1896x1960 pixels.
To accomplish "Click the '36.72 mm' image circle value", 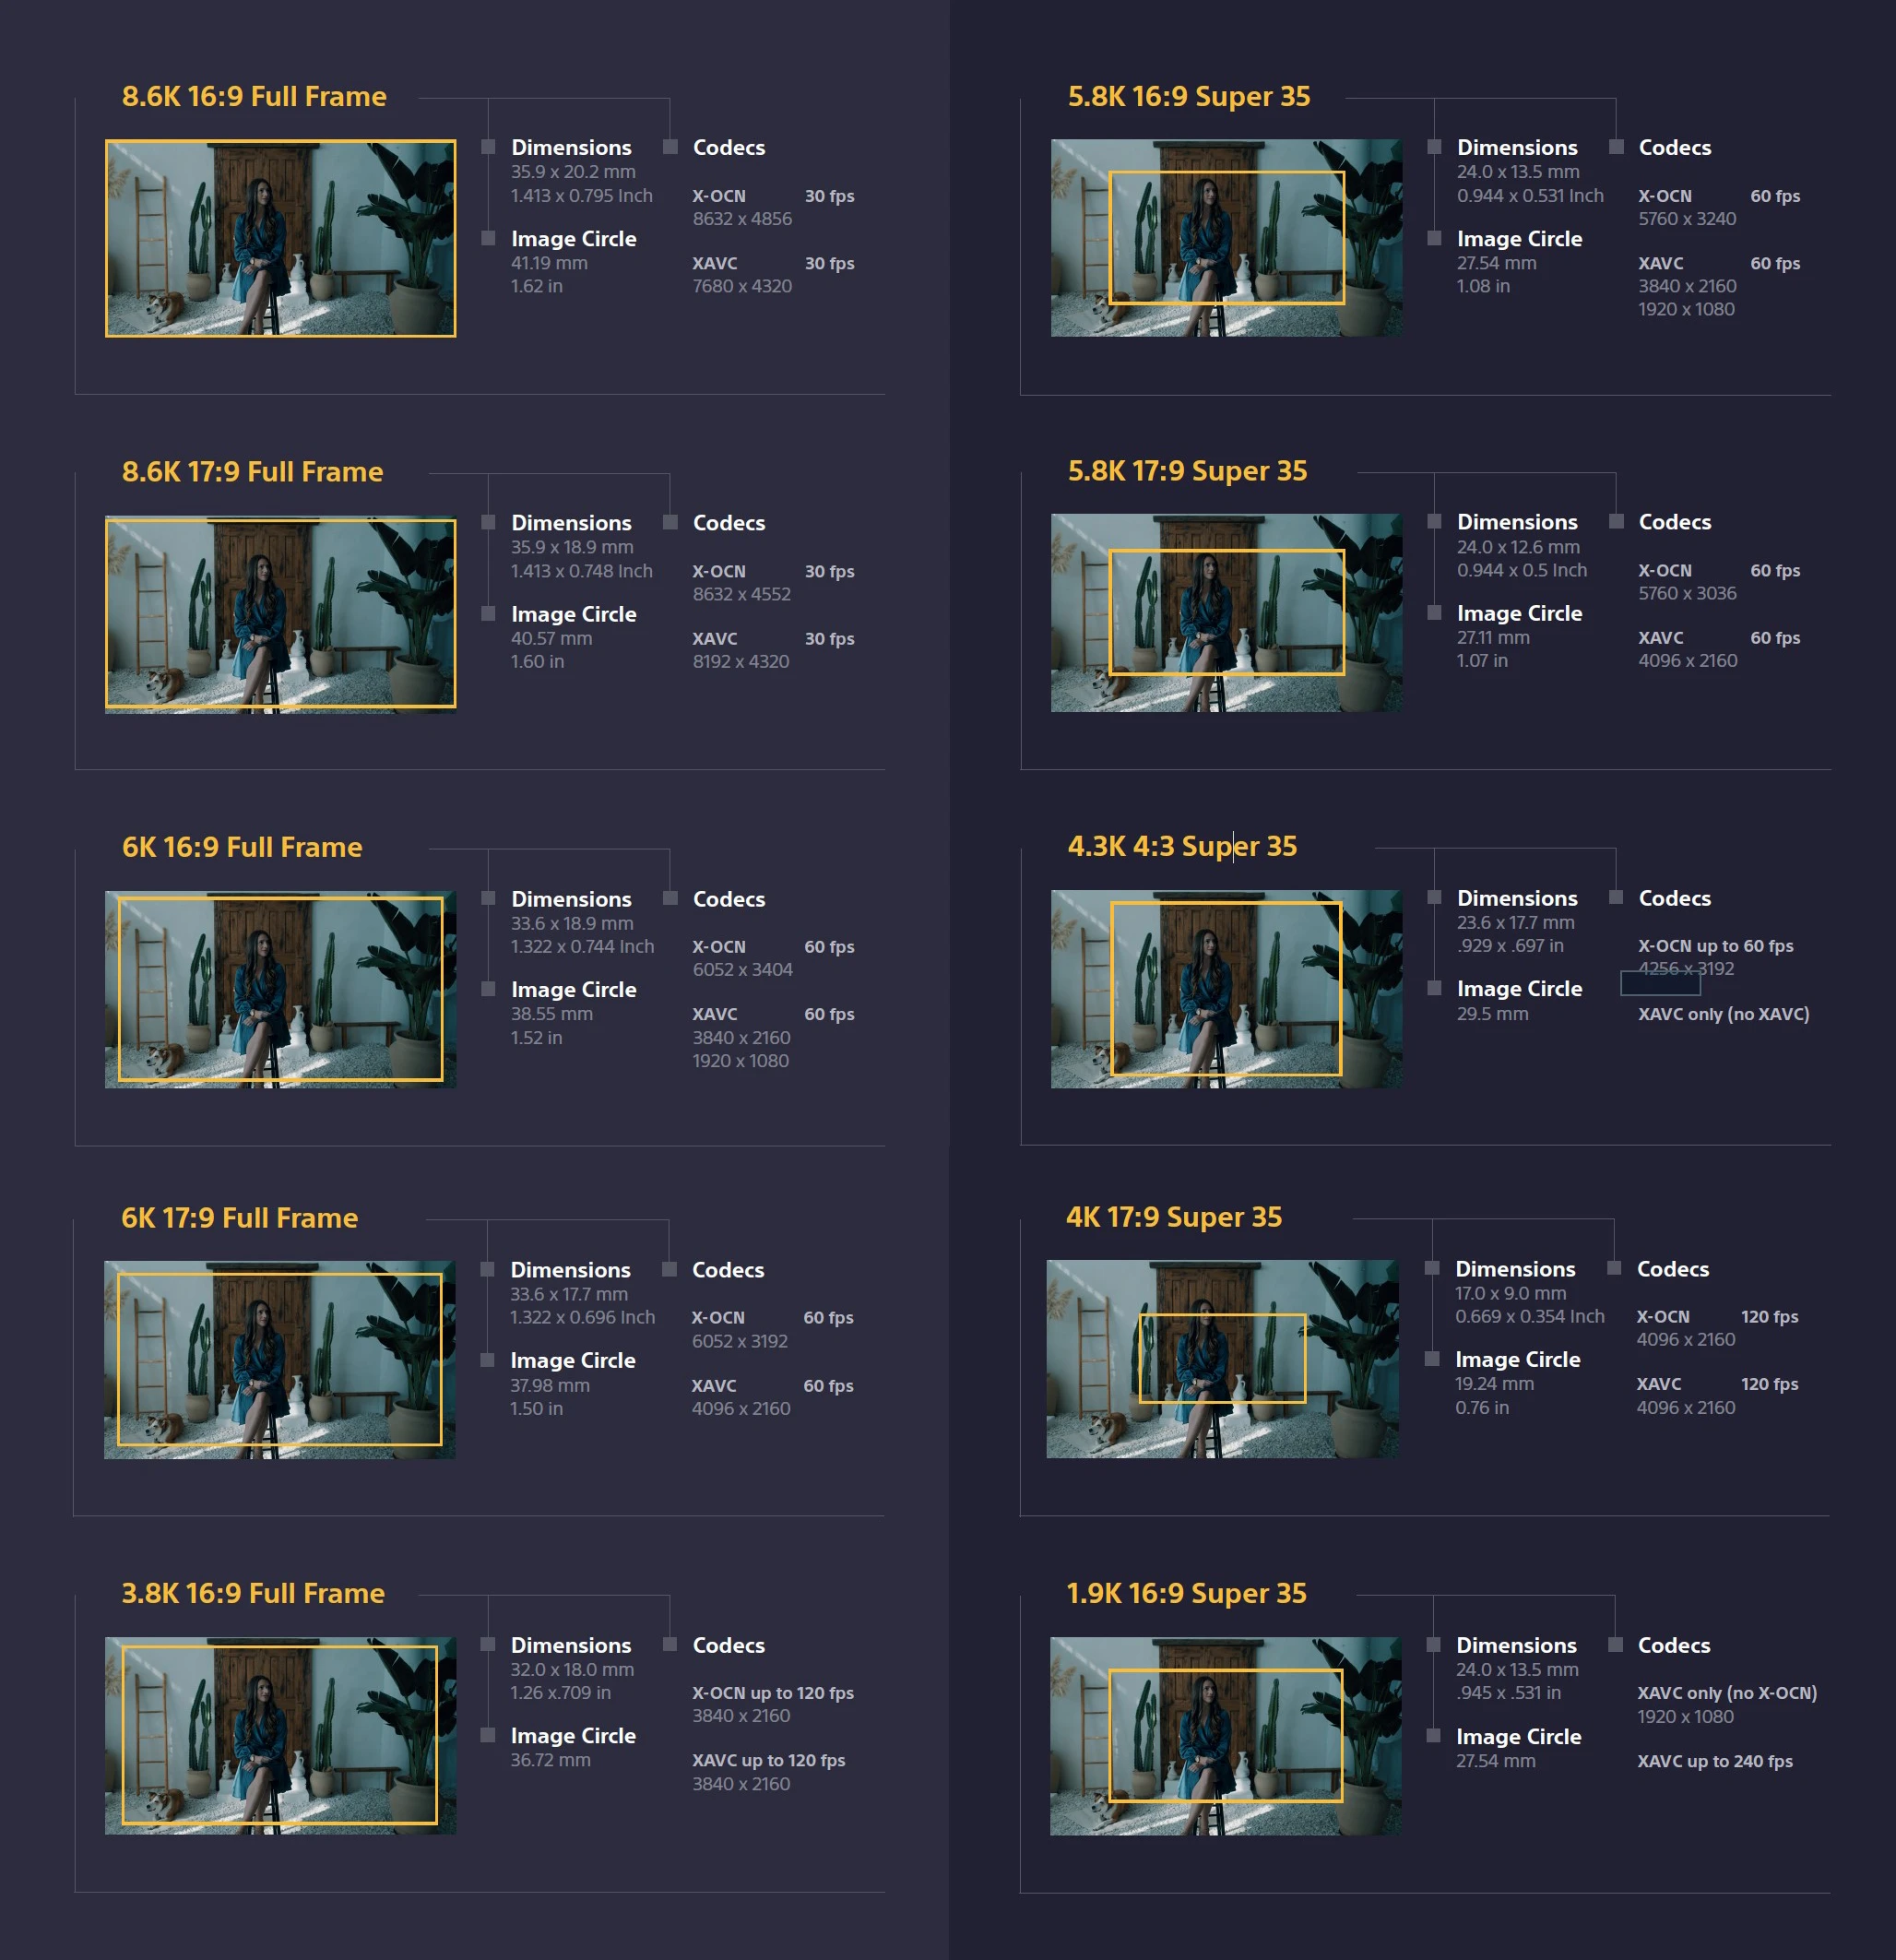I will click(x=550, y=1759).
